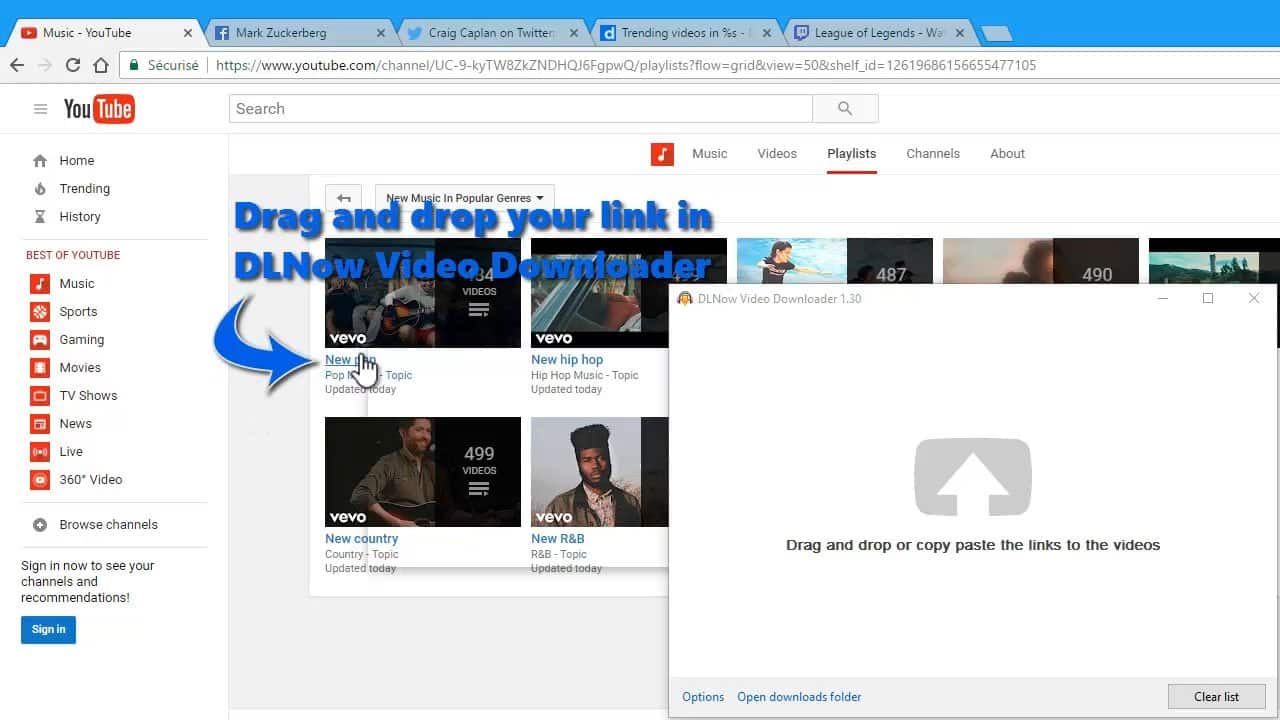This screenshot has height=720, width=1280.
Task: Open the channel About tab
Action: [x=1007, y=153]
